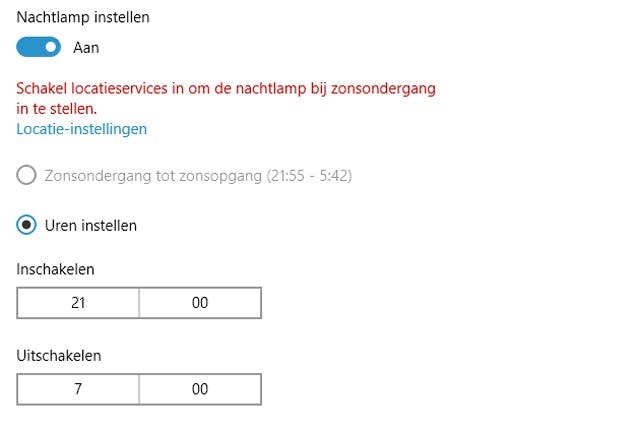Image resolution: width=628 pixels, height=425 pixels.
Task: Open the Uitschakelen minutes field showing 00
Action: coord(200,389)
